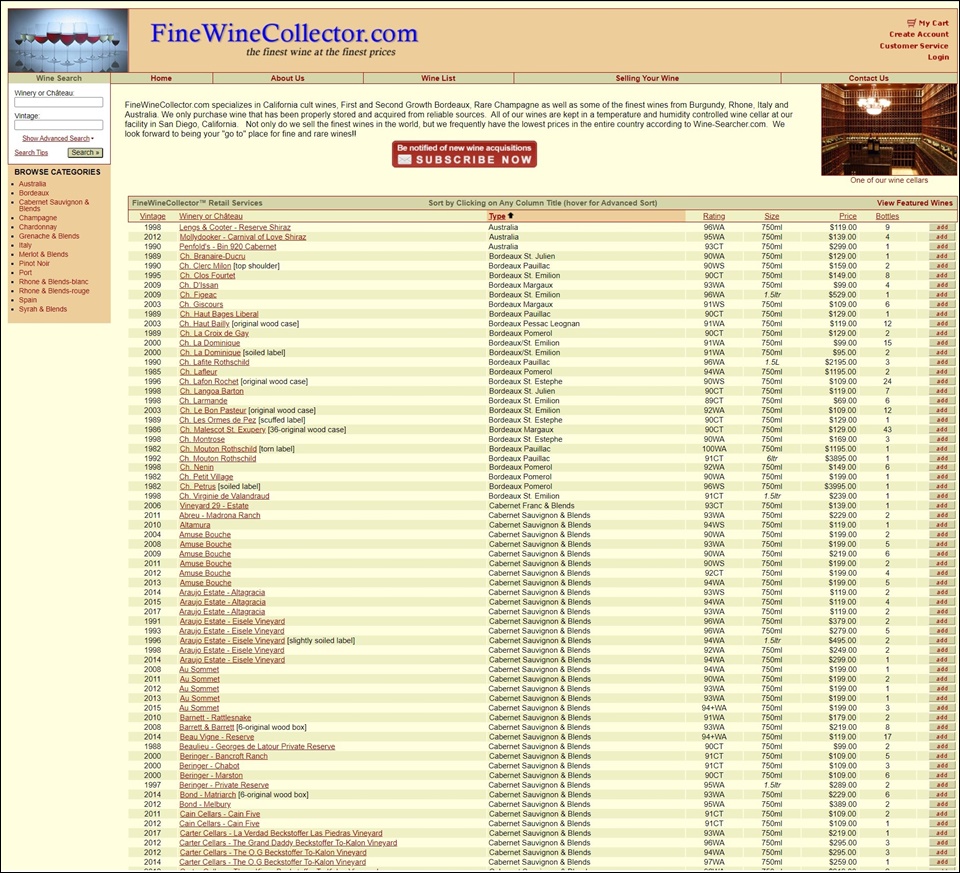The height and width of the screenshot is (873, 960).
Task: Open the Ch. Haut Bages Liberal link
Action: click(x=219, y=314)
